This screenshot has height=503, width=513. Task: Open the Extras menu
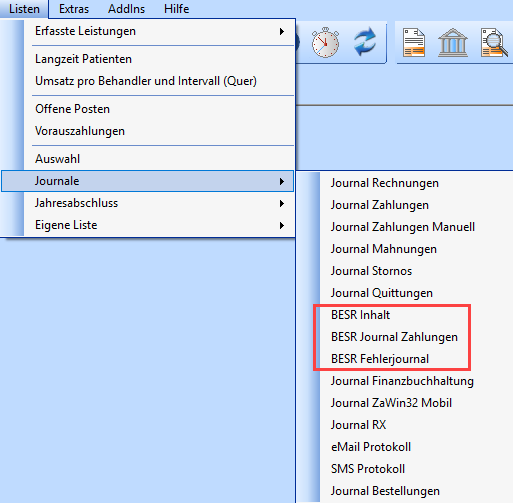coord(74,9)
